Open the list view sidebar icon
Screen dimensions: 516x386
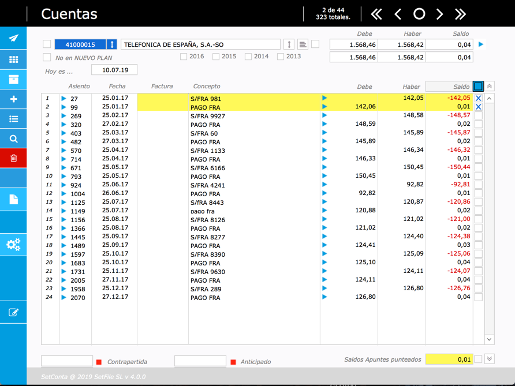click(x=13, y=119)
